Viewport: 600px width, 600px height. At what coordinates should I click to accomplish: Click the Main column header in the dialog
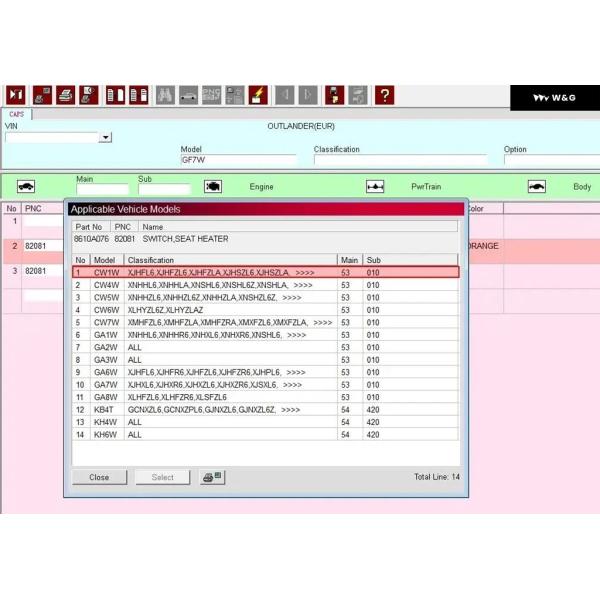[x=350, y=260]
